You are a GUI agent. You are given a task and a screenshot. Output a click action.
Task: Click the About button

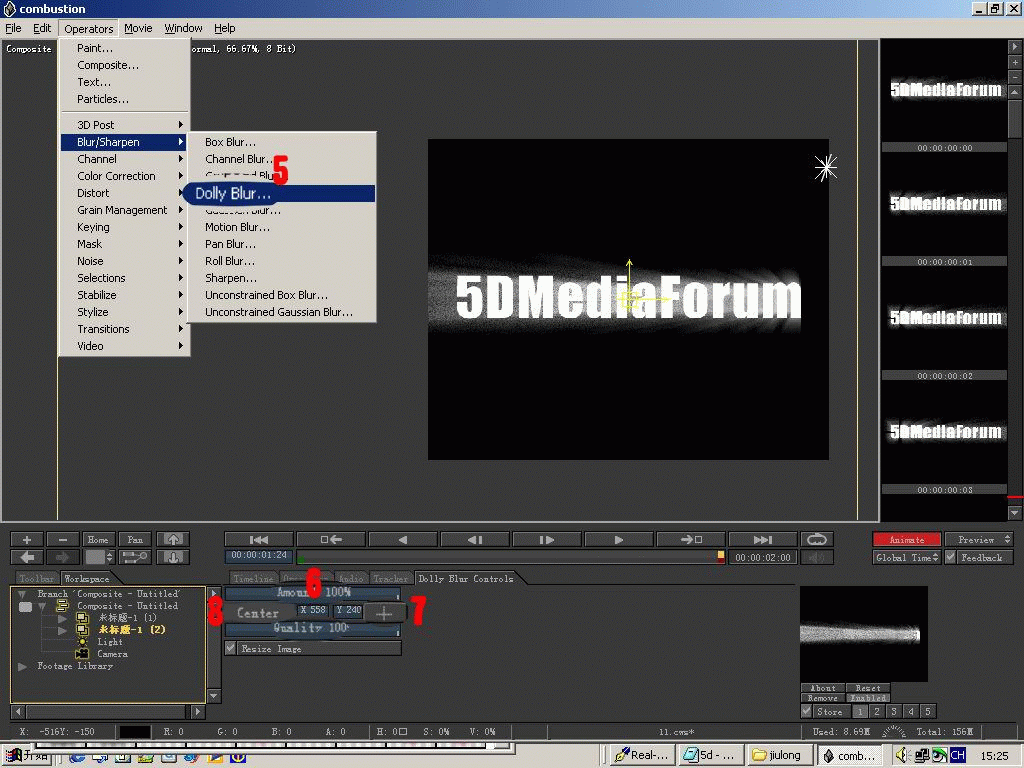[x=823, y=688]
